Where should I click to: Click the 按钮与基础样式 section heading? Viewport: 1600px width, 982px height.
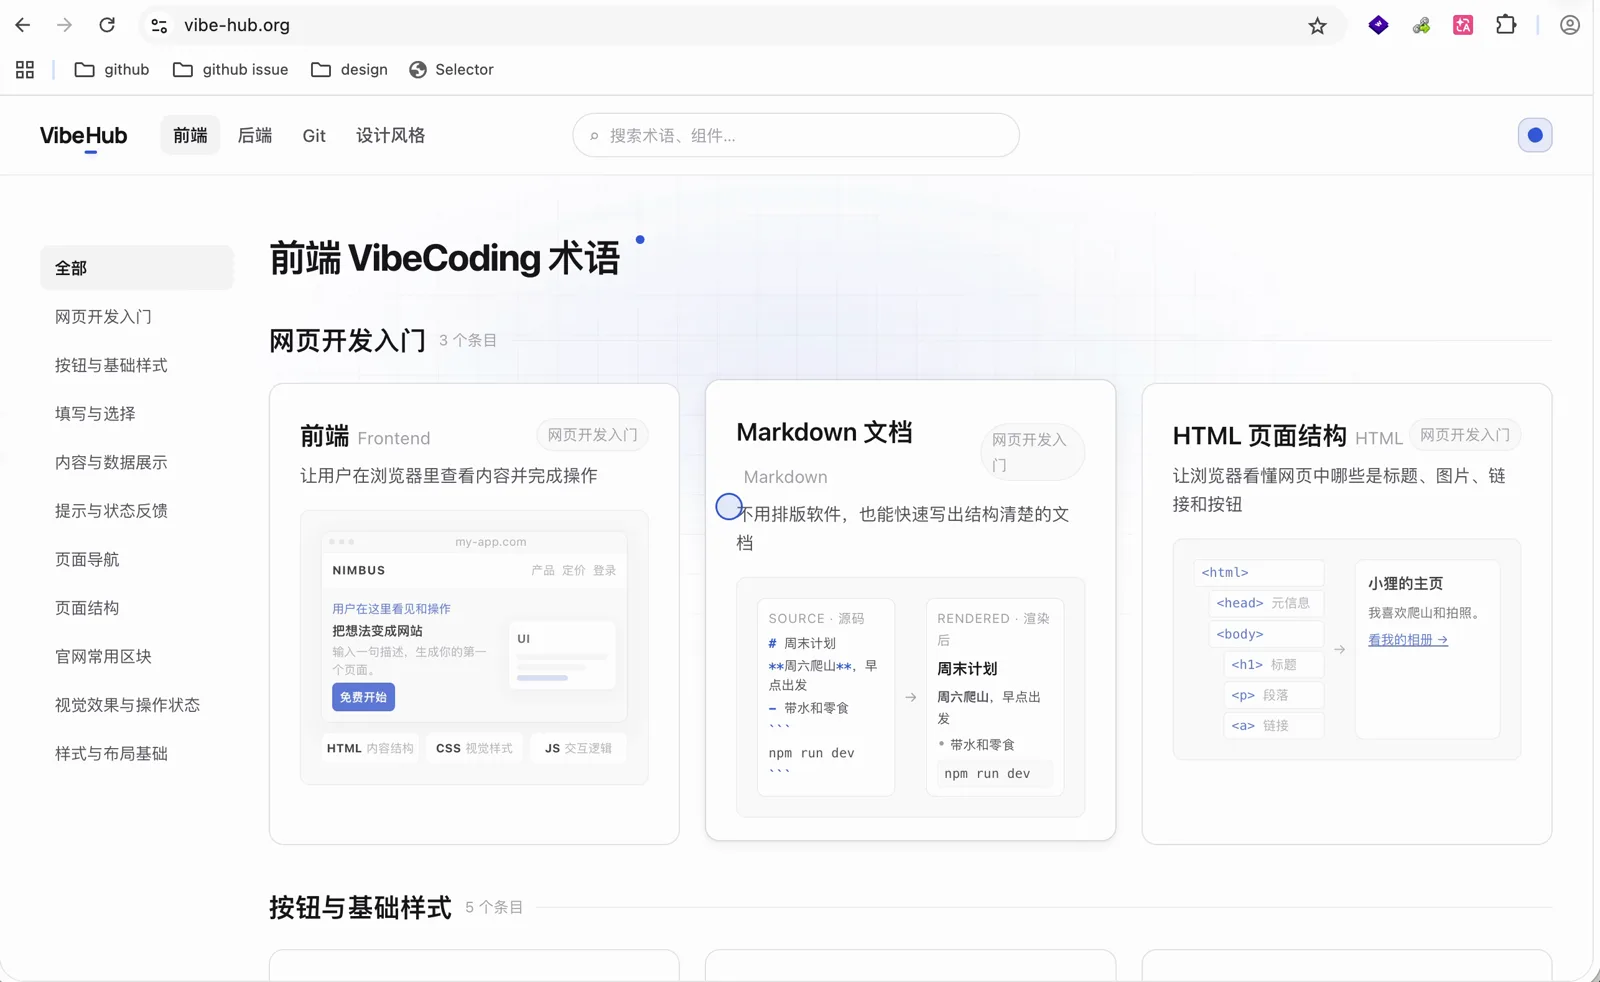click(x=360, y=907)
